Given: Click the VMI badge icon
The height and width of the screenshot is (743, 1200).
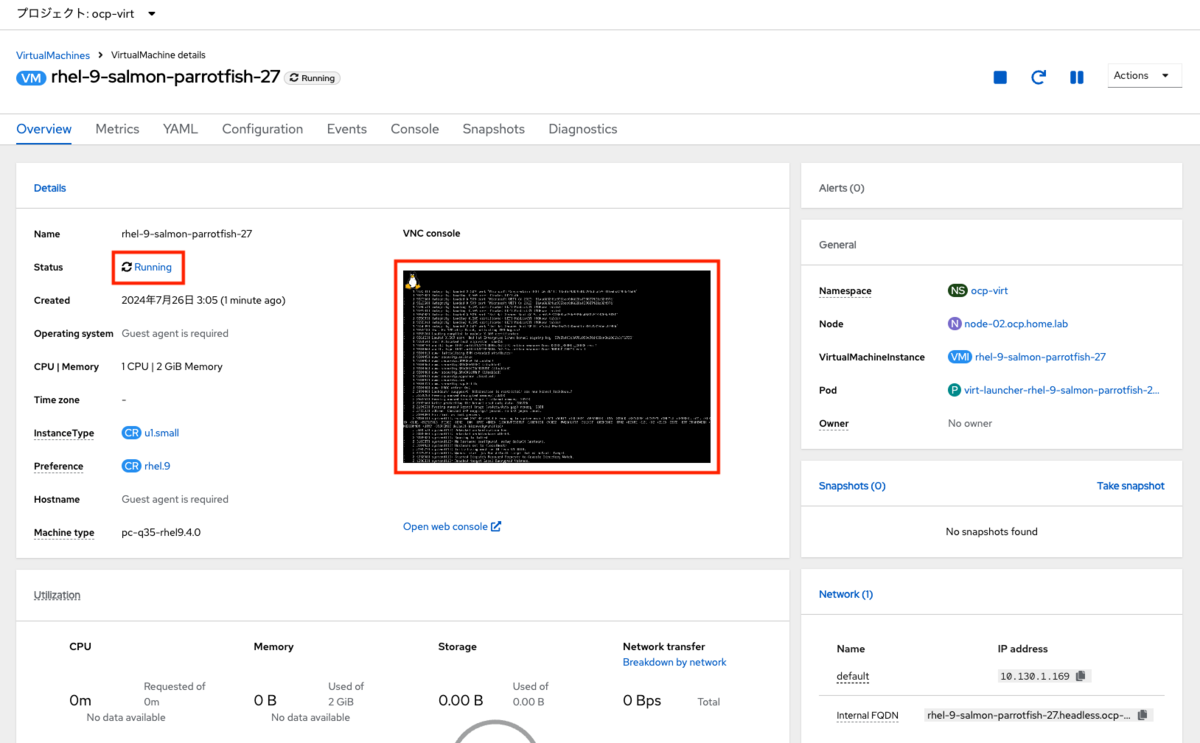Looking at the screenshot, I should click(959, 357).
